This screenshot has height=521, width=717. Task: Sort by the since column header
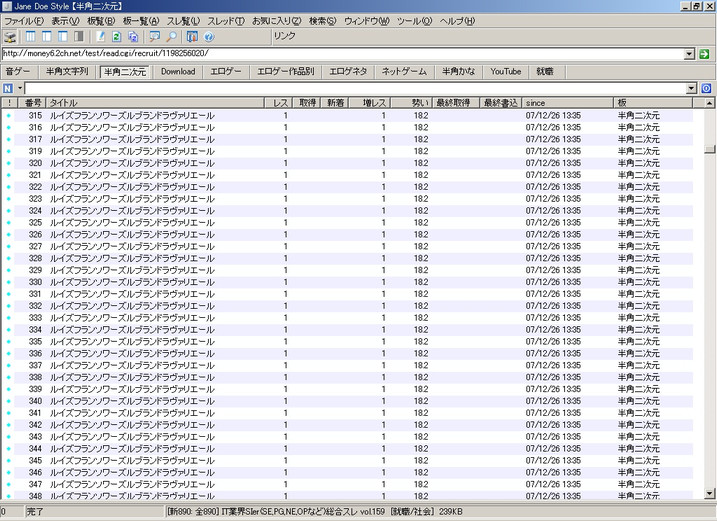click(x=567, y=103)
